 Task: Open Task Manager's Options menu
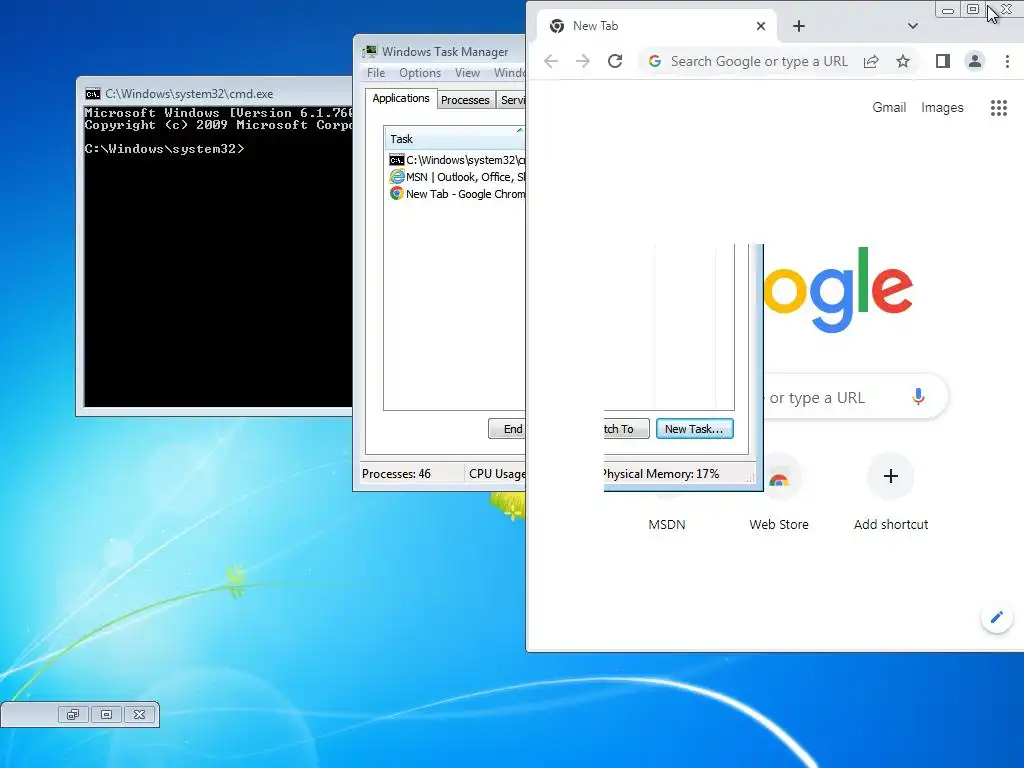420,73
